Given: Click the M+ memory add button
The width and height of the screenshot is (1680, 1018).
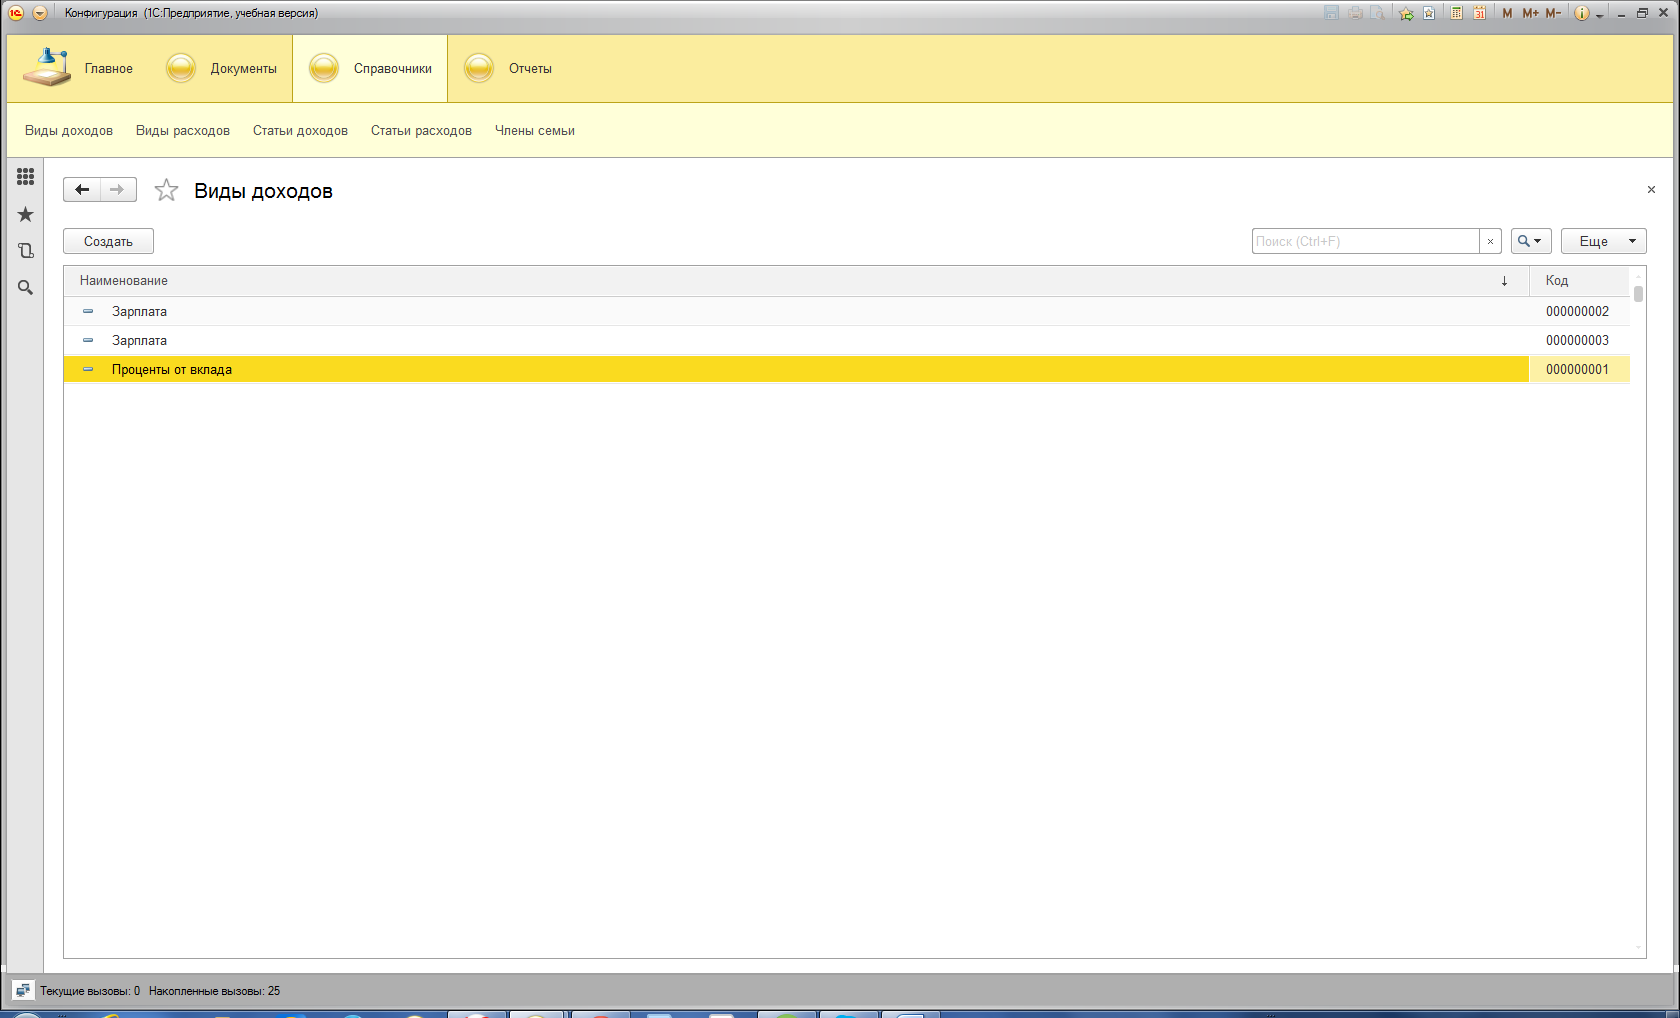Looking at the screenshot, I should [1530, 13].
